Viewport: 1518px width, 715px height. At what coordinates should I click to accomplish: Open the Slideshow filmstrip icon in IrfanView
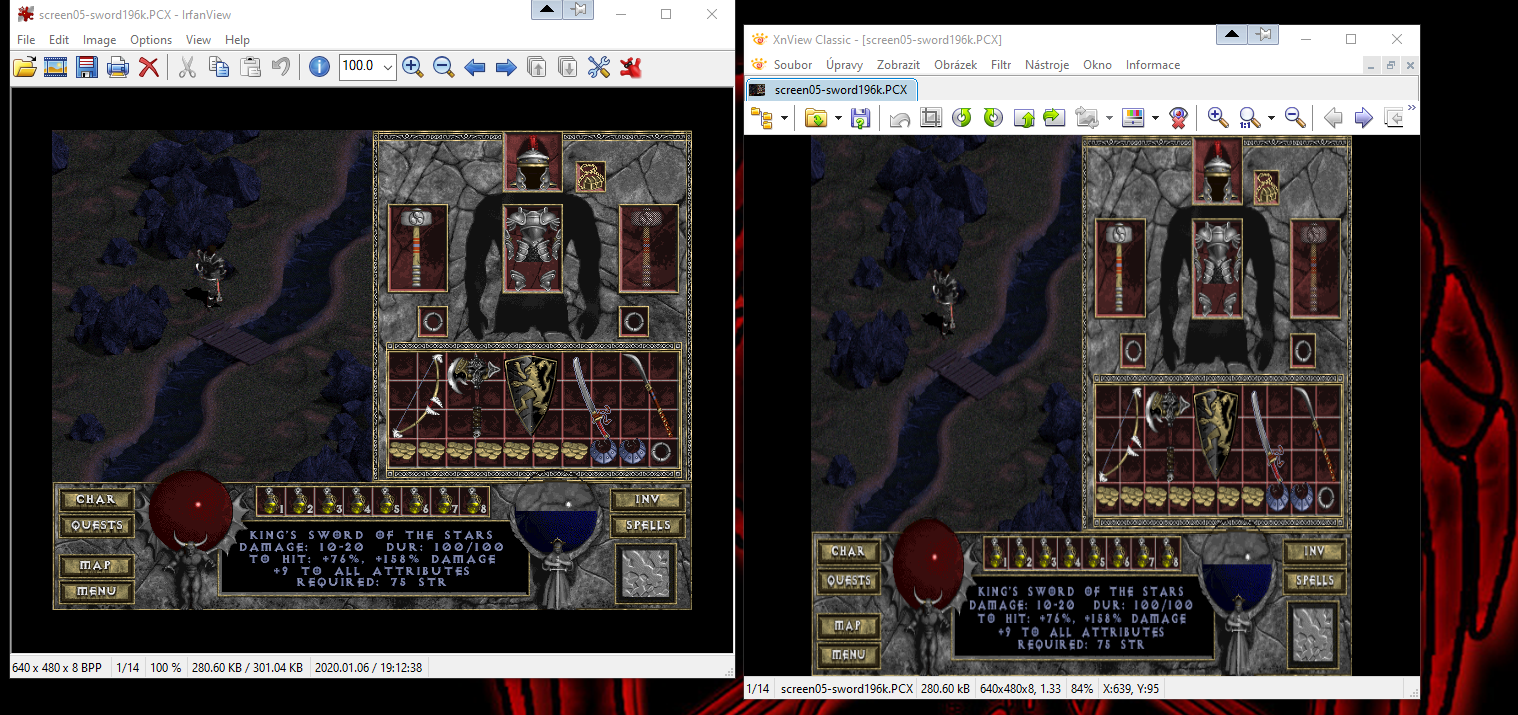click(55, 67)
